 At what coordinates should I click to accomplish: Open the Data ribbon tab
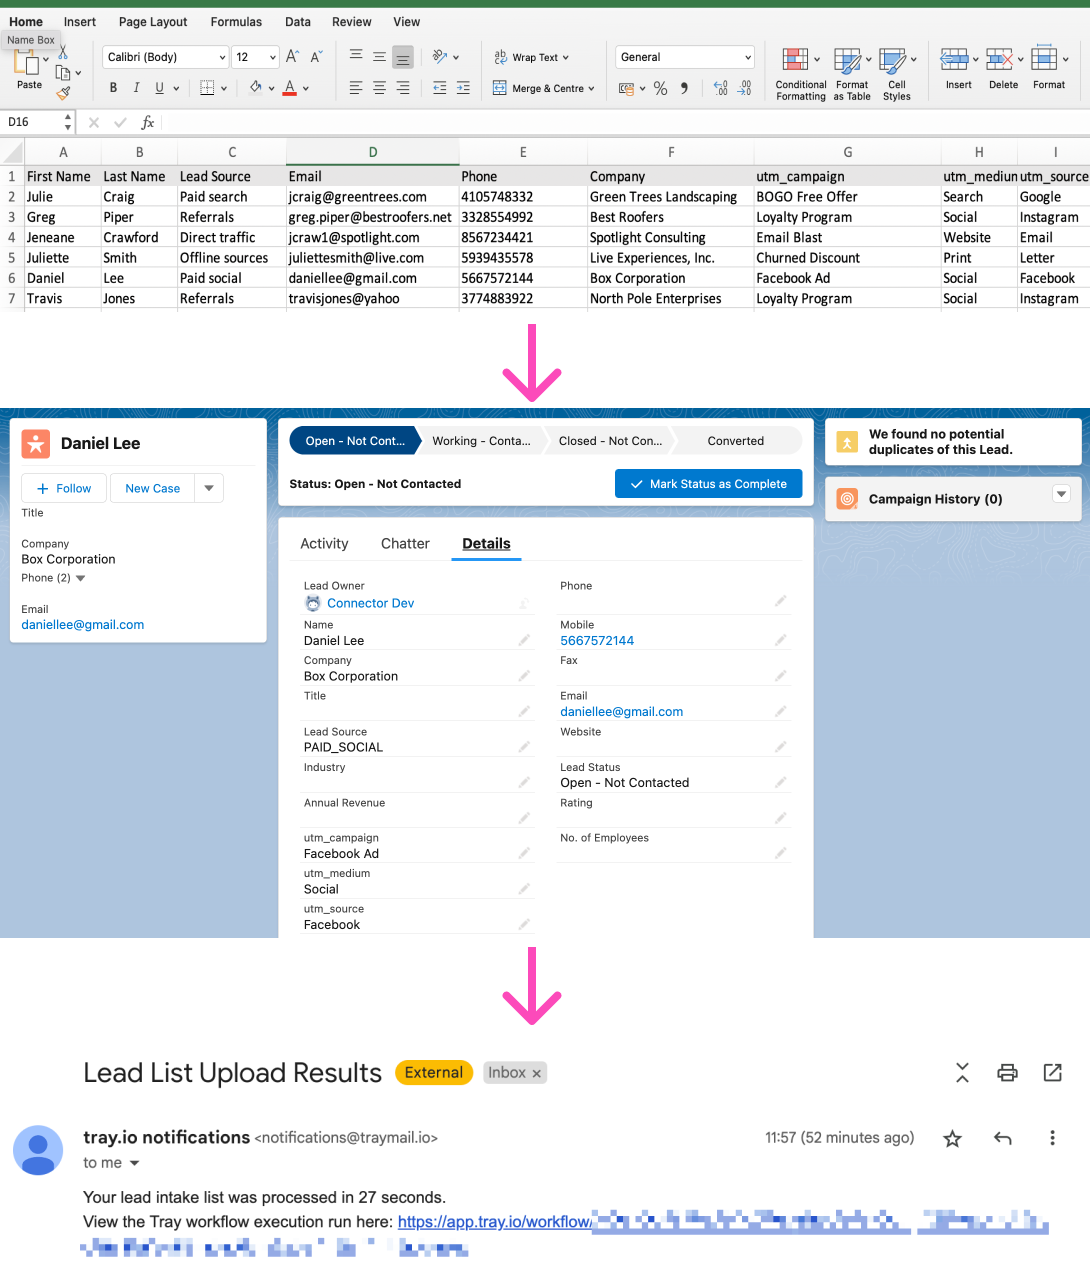(x=298, y=21)
